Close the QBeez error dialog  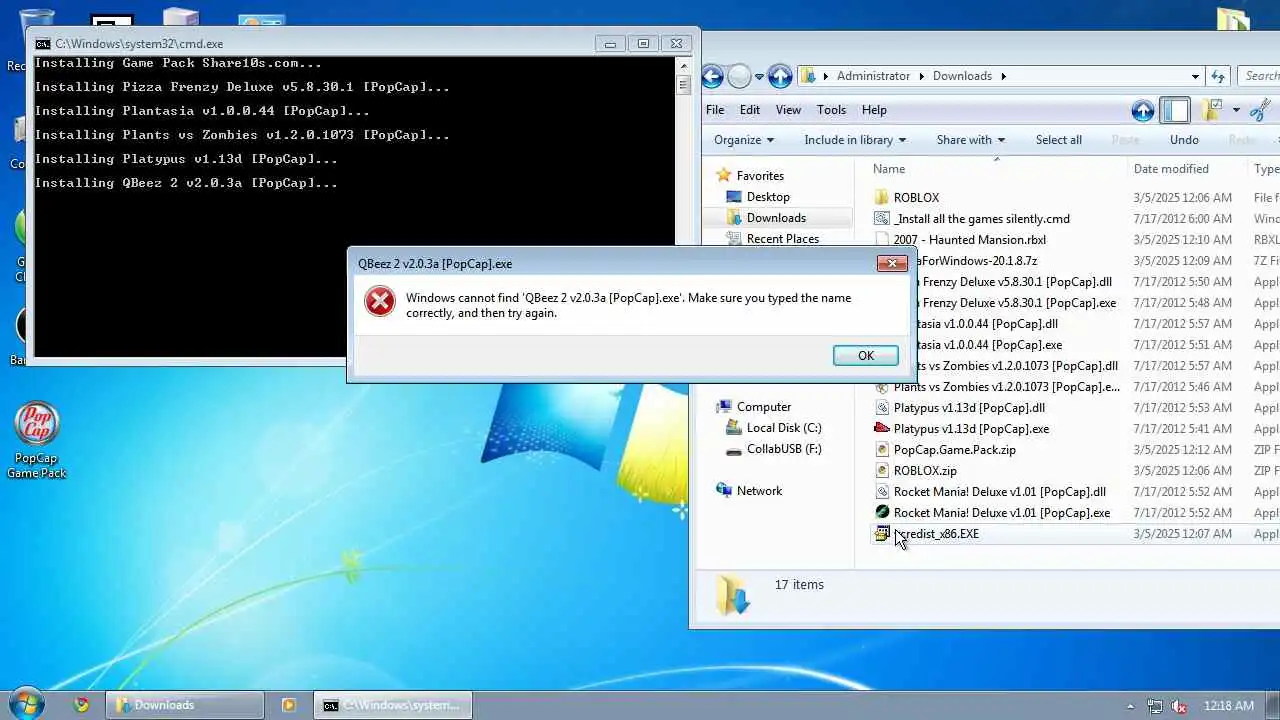coord(891,264)
